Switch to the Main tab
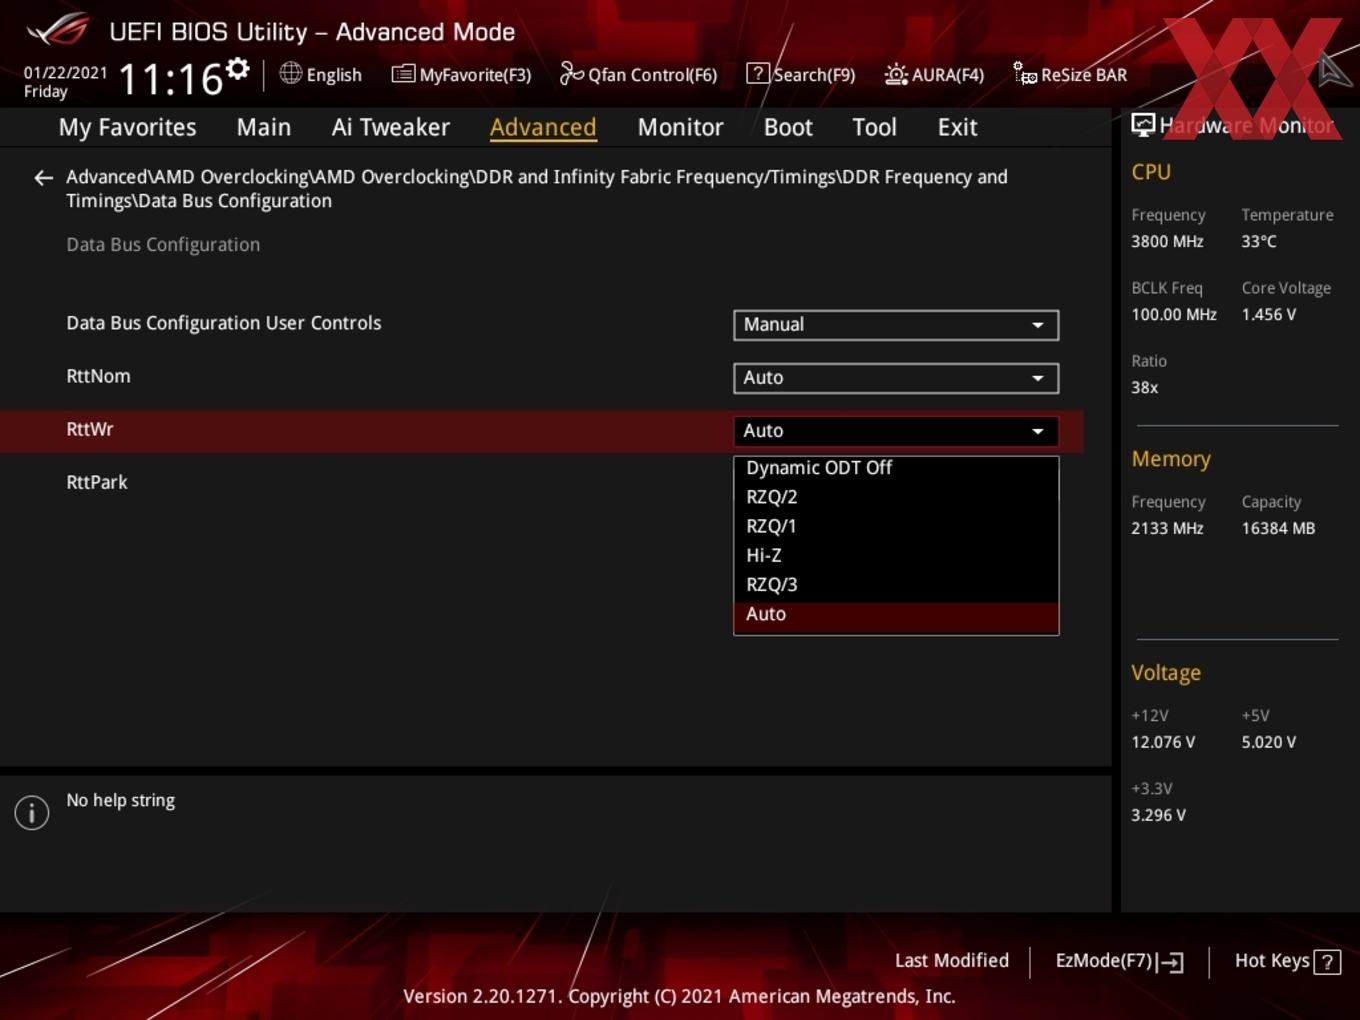The width and height of the screenshot is (1360, 1020). click(264, 127)
